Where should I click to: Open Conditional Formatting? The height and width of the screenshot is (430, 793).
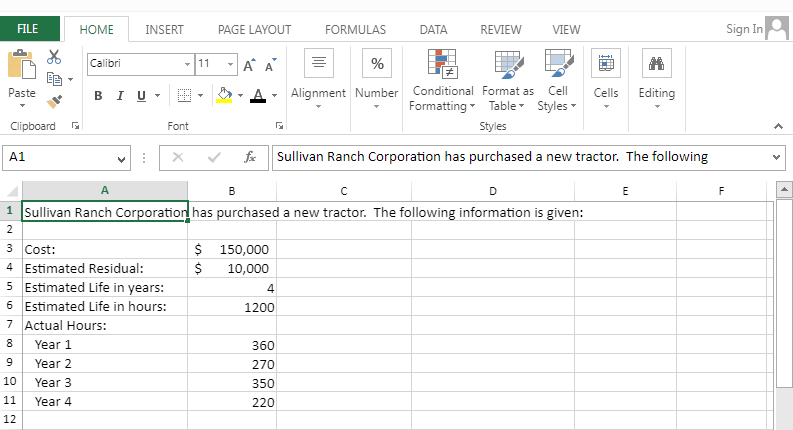[x=442, y=80]
